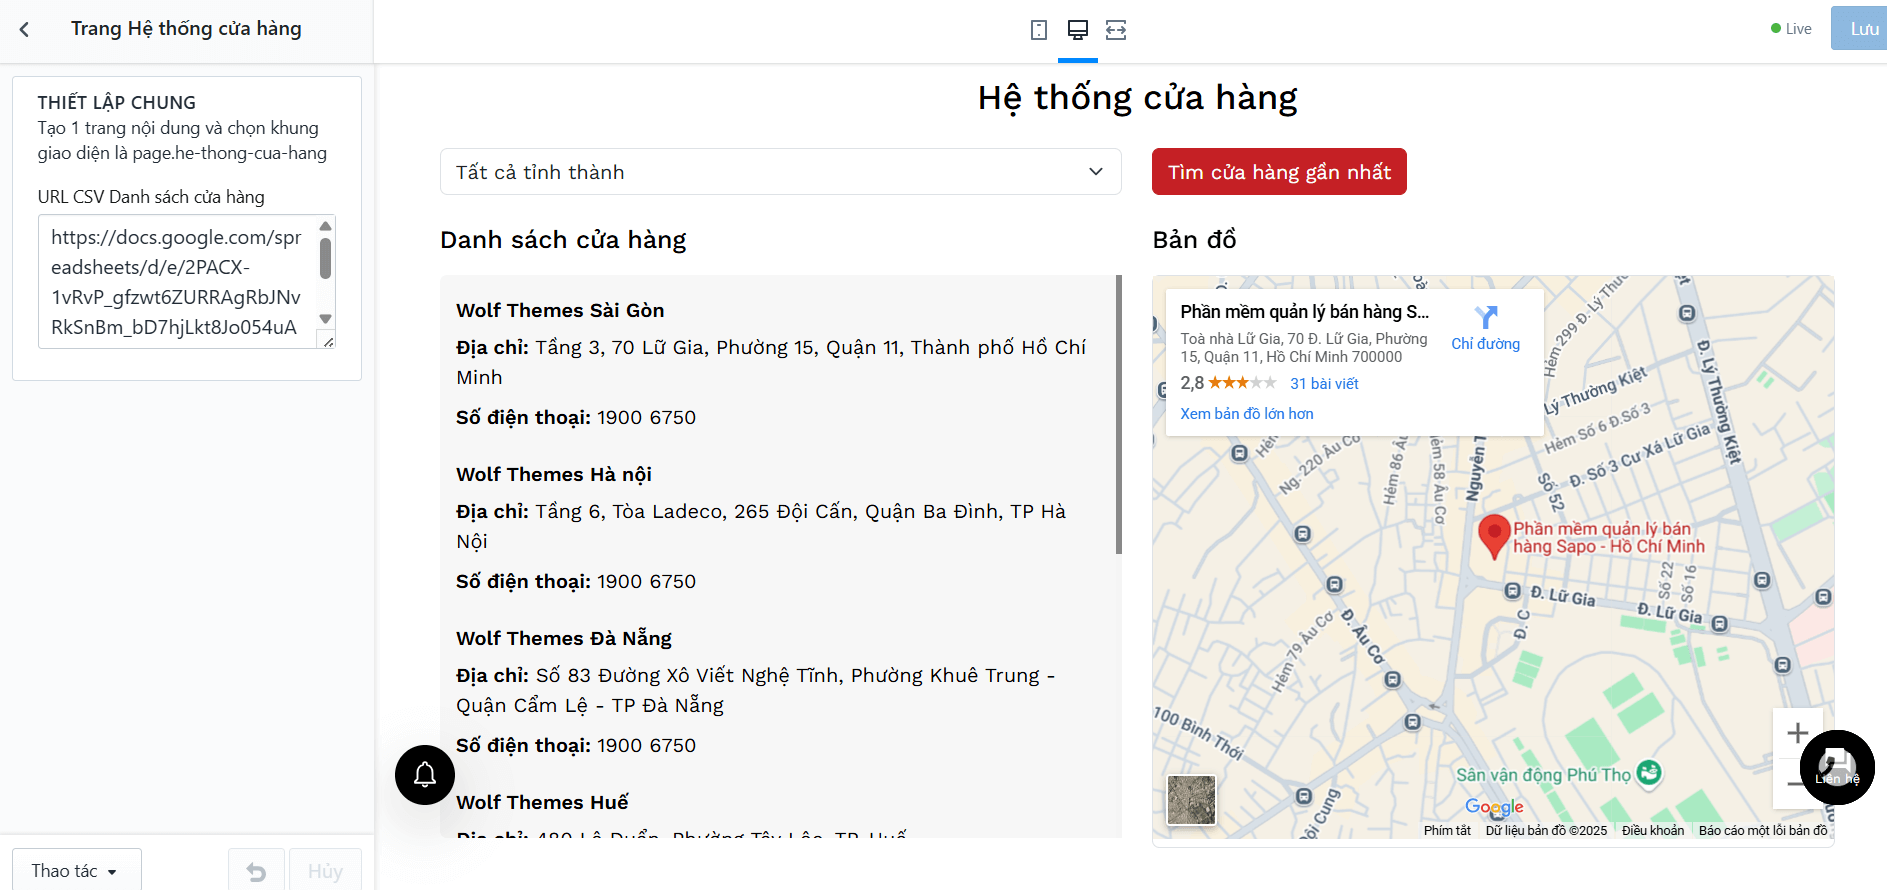1887x890 pixels.
Task: Open the notification bell button
Action: pos(425,775)
